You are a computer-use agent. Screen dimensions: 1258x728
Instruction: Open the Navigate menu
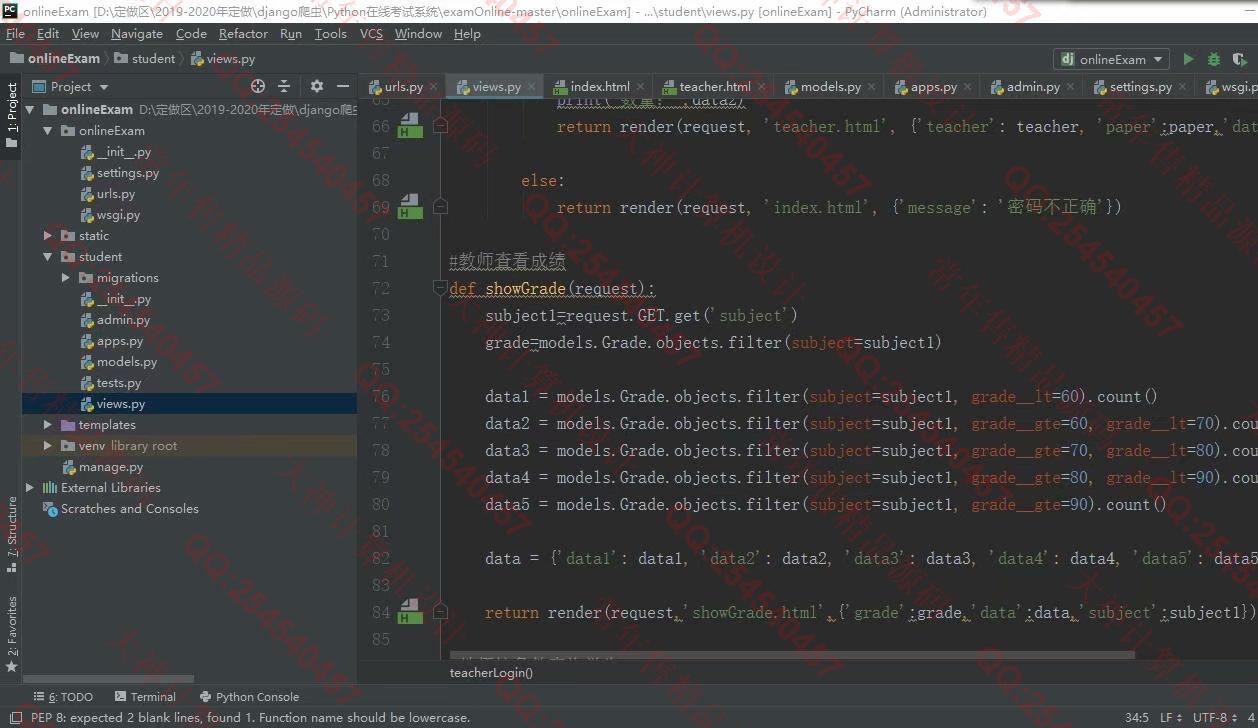point(137,33)
